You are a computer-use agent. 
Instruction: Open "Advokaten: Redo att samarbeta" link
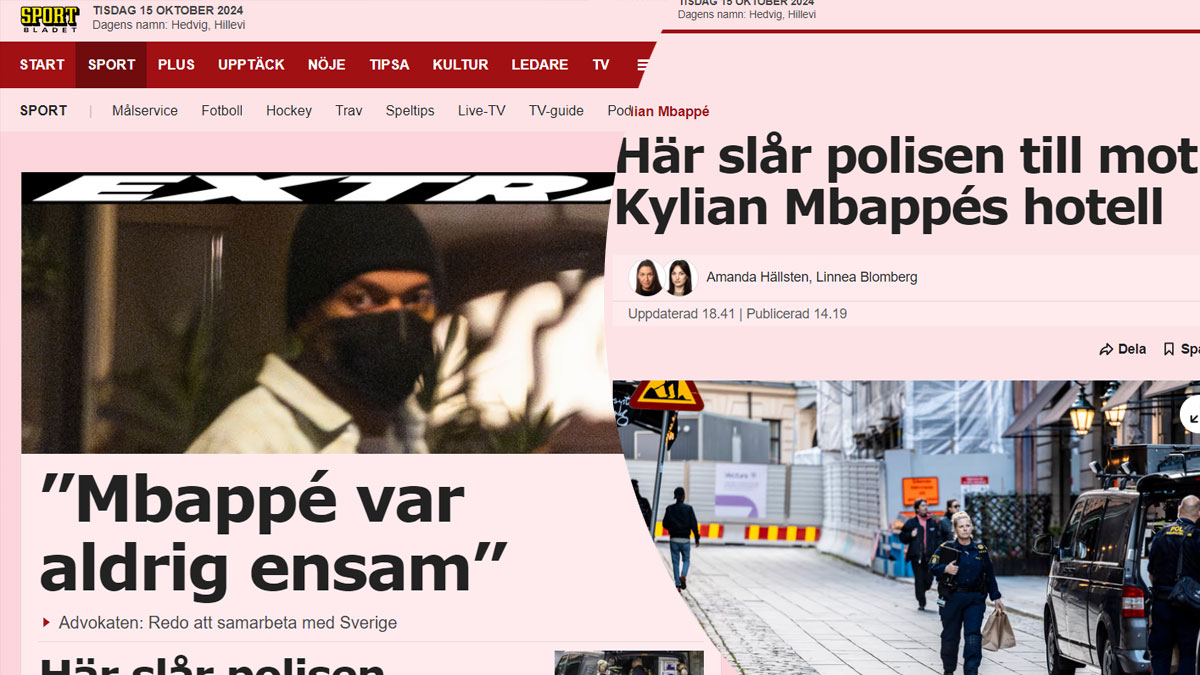228,623
